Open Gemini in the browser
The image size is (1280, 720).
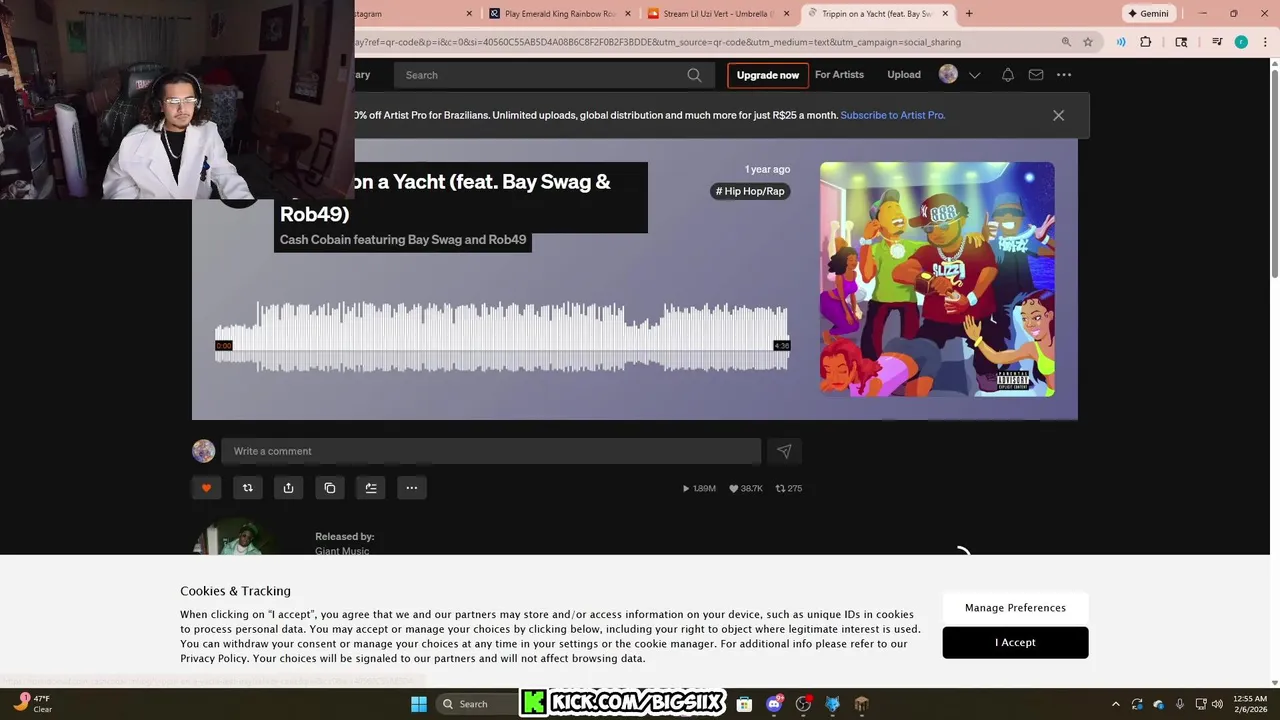(1148, 14)
